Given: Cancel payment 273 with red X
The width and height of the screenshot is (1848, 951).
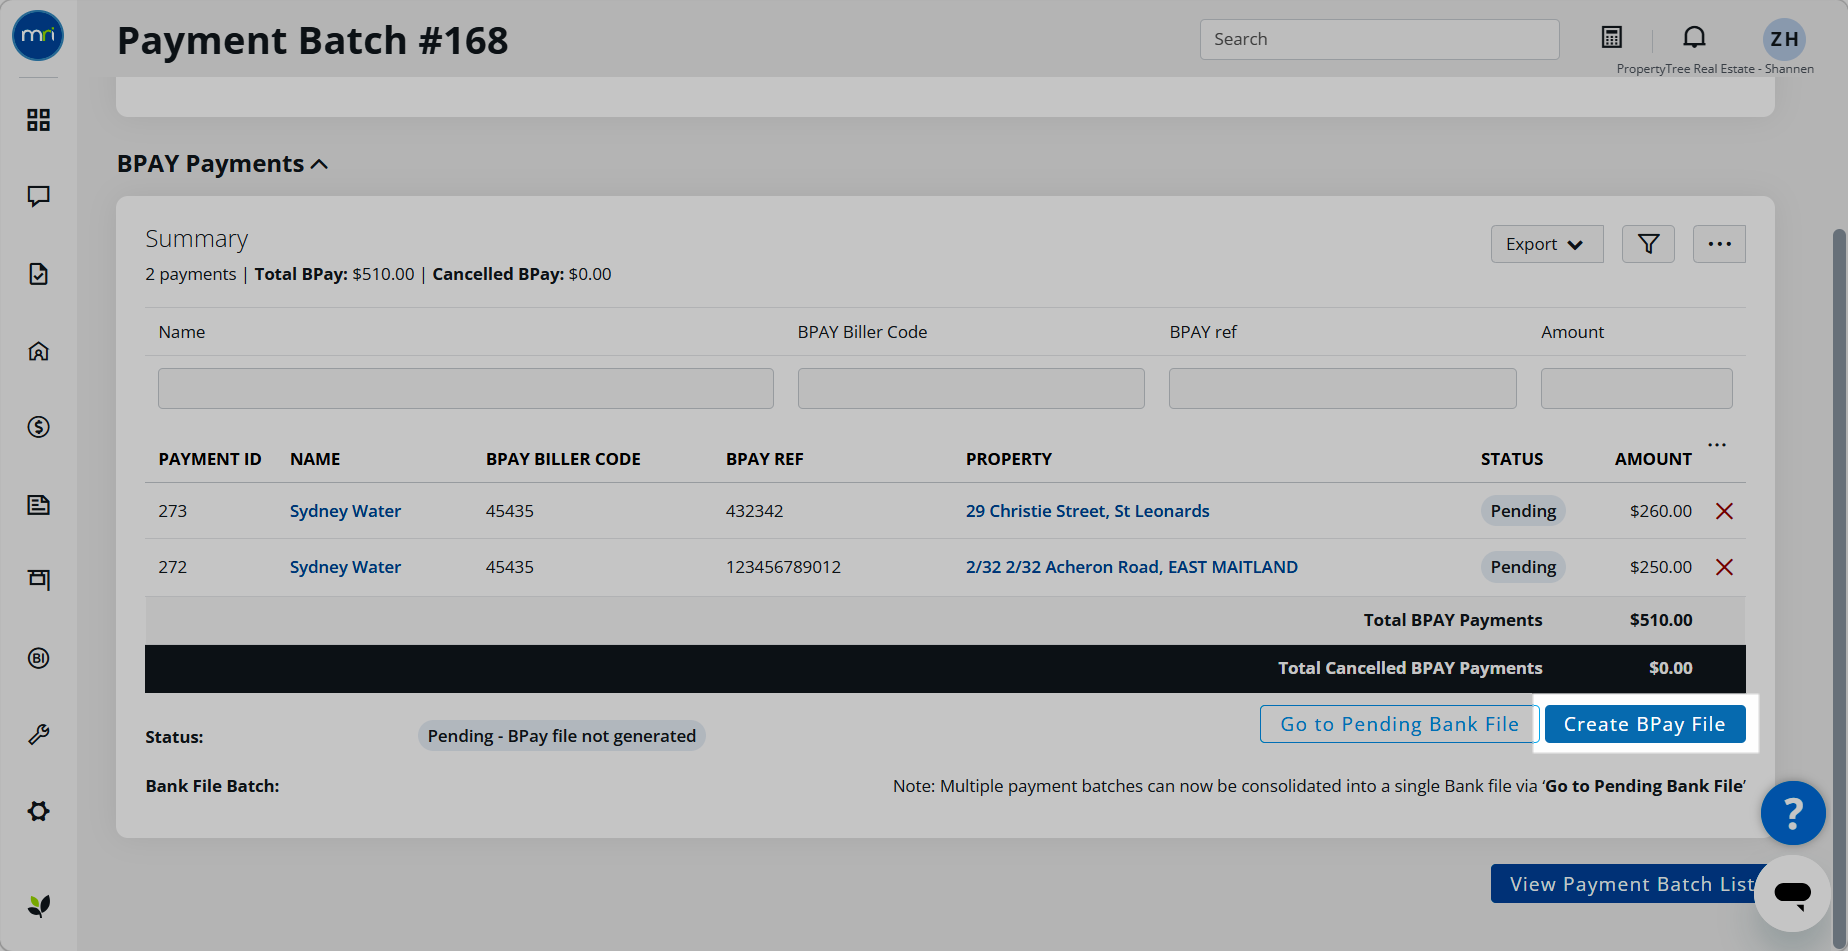Looking at the screenshot, I should [x=1724, y=511].
